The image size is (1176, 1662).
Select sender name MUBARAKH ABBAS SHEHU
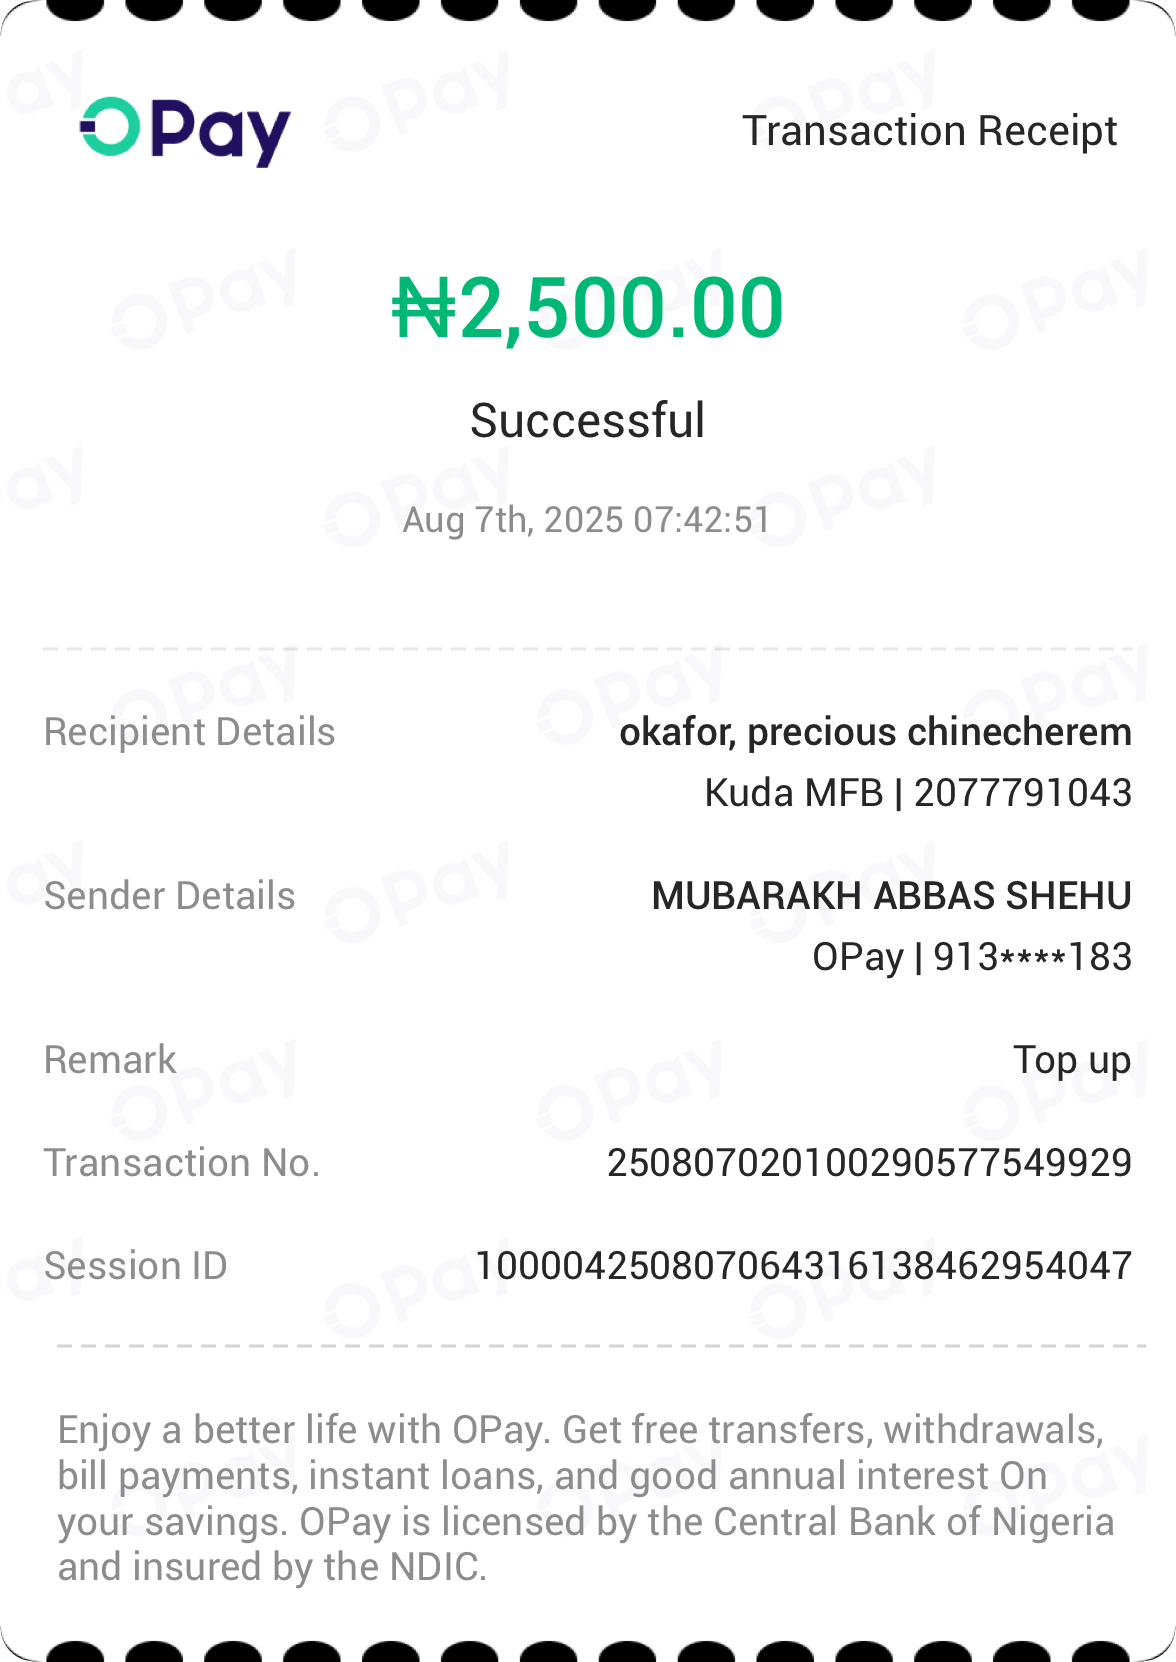point(891,896)
